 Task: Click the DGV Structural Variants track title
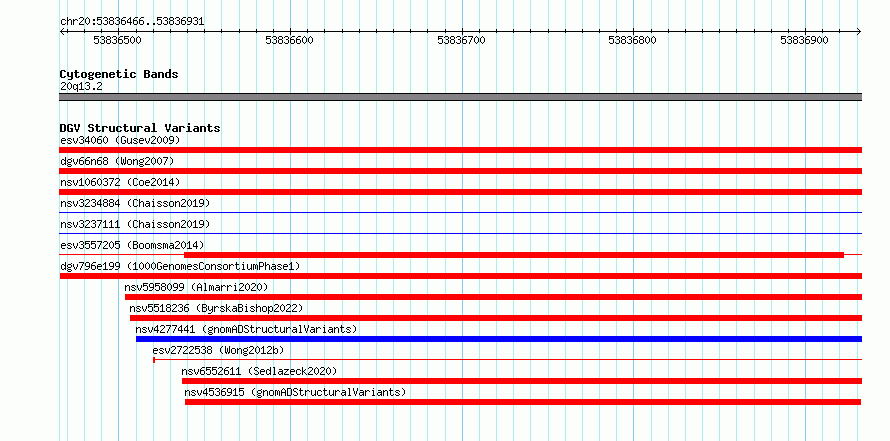coord(140,128)
